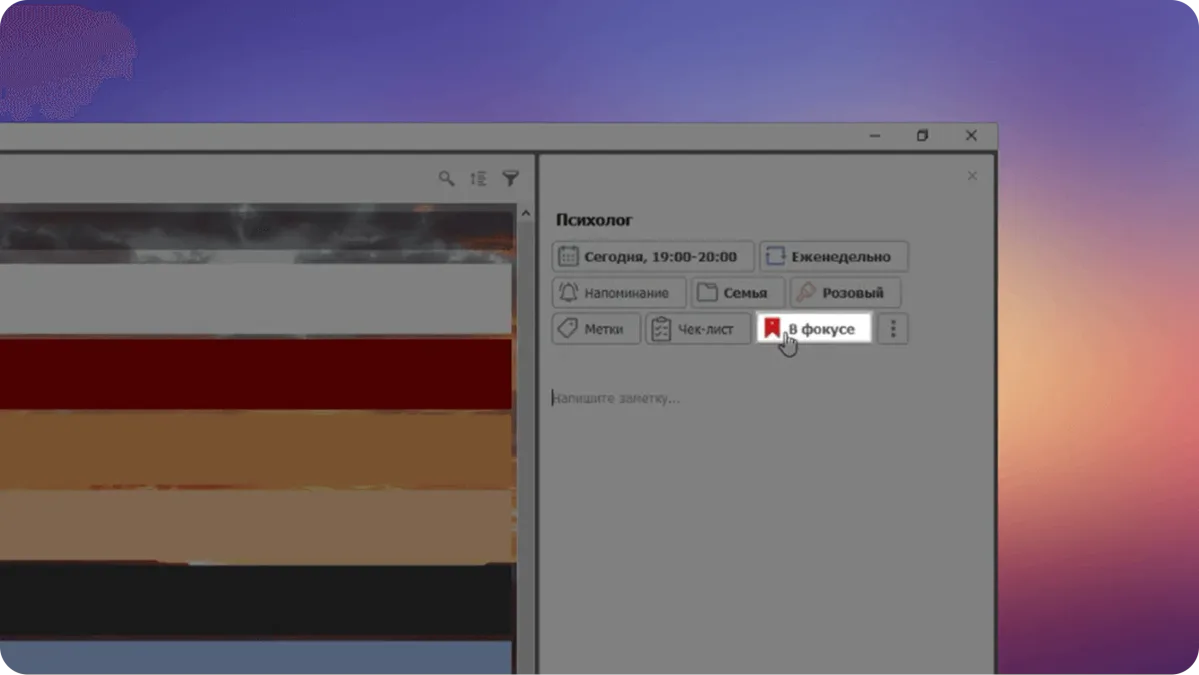Set a reminder via Напоминание bell
The width and height of the screenshot is (1199, 675).
[618, 293]
